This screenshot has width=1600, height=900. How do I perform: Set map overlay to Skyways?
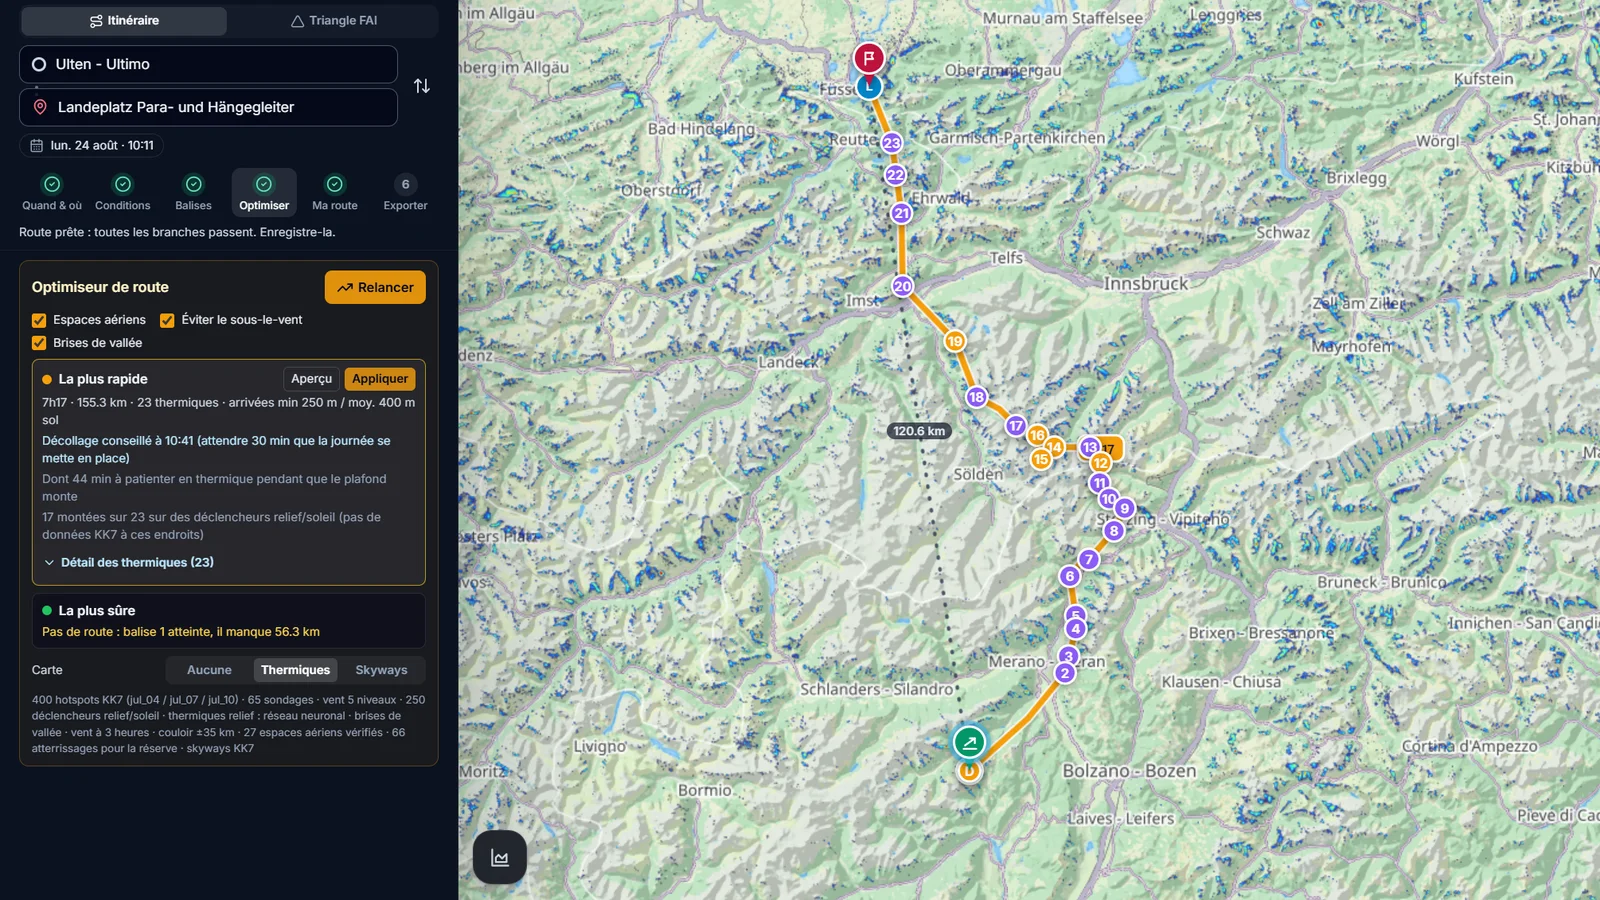[381, 670]
